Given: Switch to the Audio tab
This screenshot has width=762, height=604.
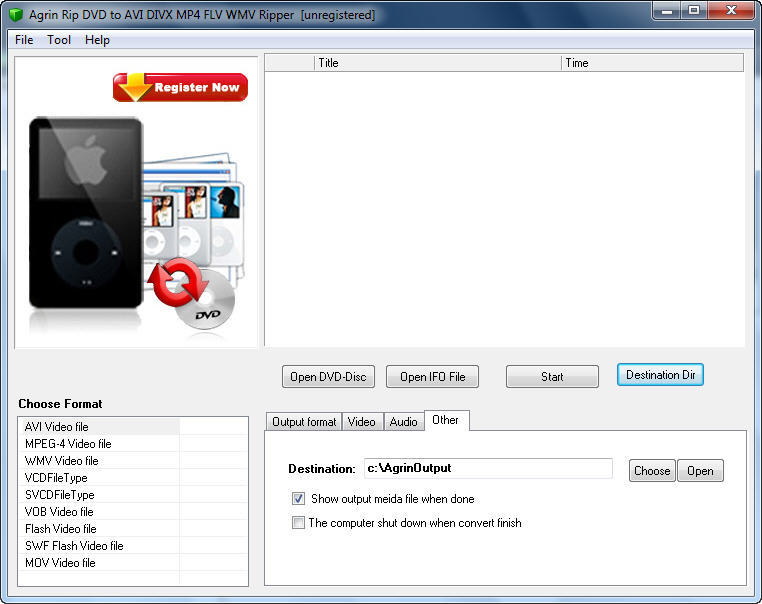Looking at the screenshot, I should (x=403, y=422).
